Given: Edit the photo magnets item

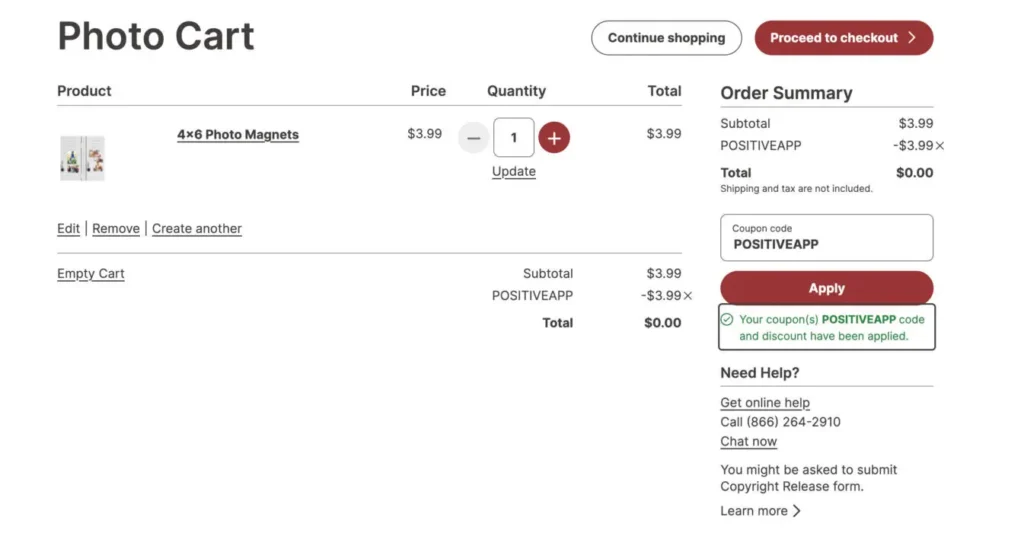Looking at the screenshot, I should (69, 229).
